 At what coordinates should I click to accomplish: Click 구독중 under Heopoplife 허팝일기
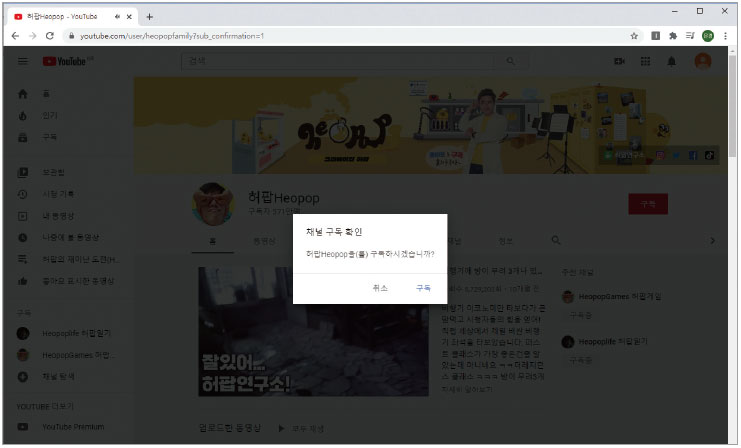pos(580,360)
